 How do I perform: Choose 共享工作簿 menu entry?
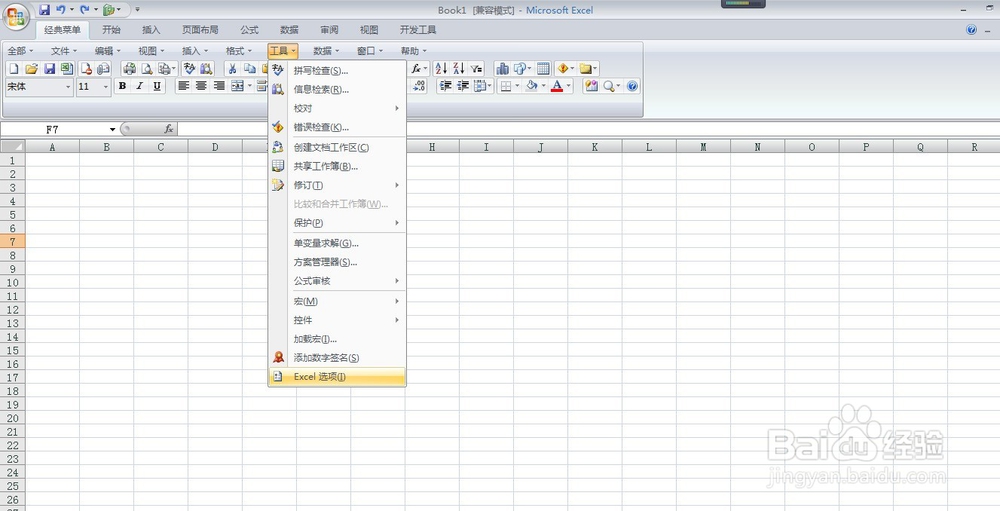[x=337, y=167]
